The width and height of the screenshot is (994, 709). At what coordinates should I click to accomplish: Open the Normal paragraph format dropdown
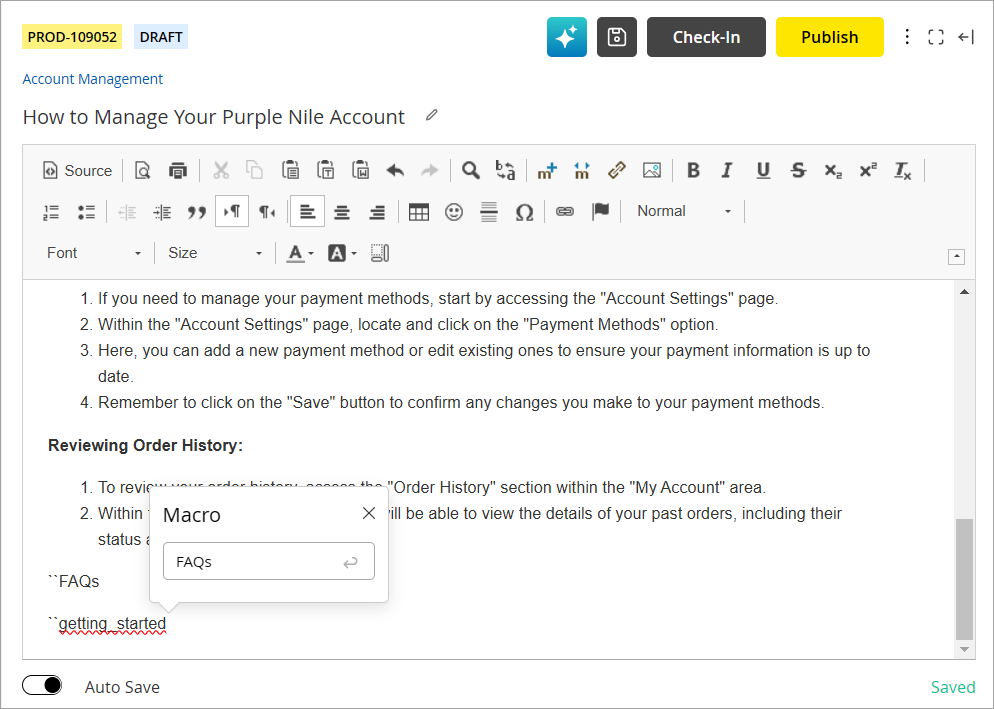pyautogui.click(x=684, y=211)
